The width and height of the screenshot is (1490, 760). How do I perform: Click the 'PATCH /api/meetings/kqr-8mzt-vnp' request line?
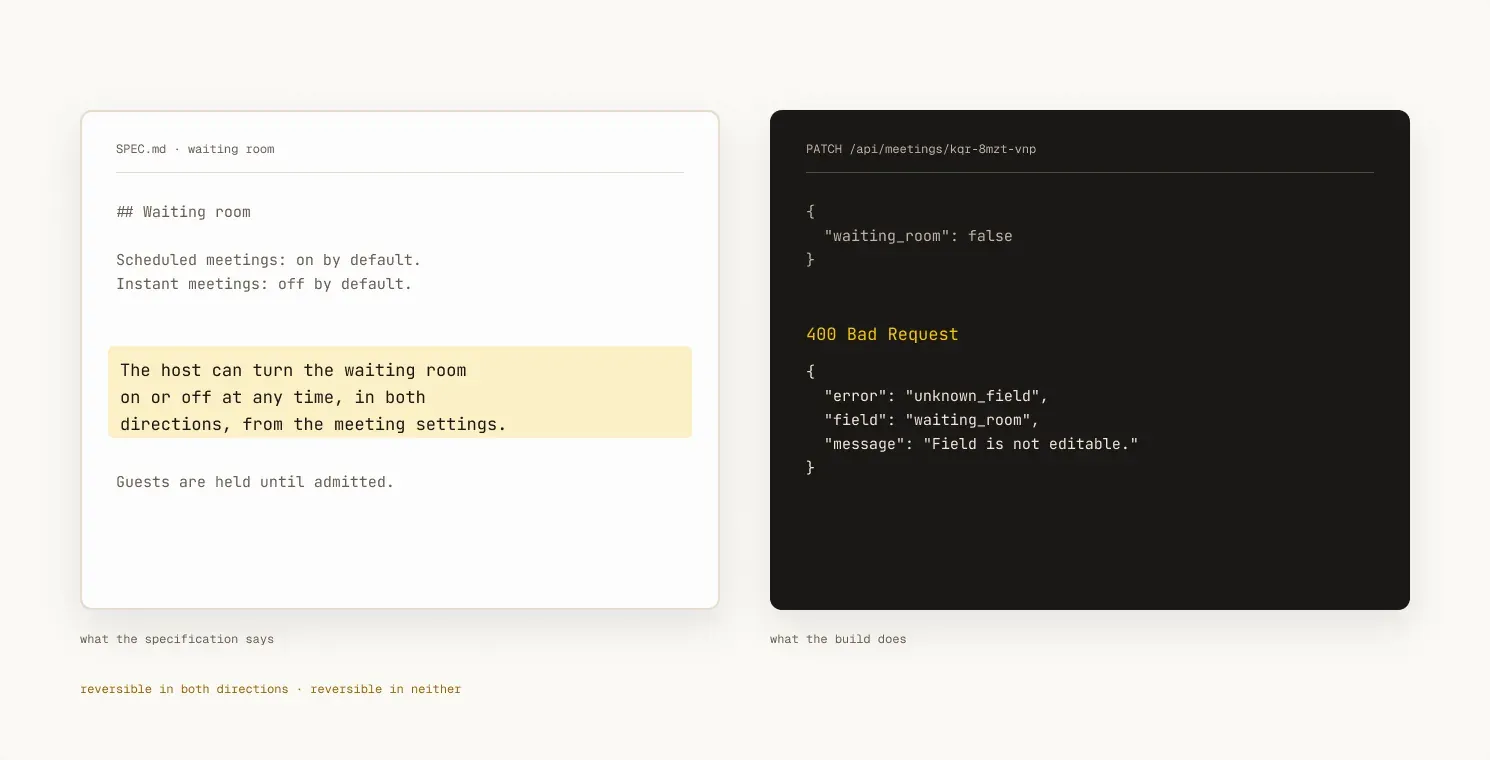click(x=921, y=149)
